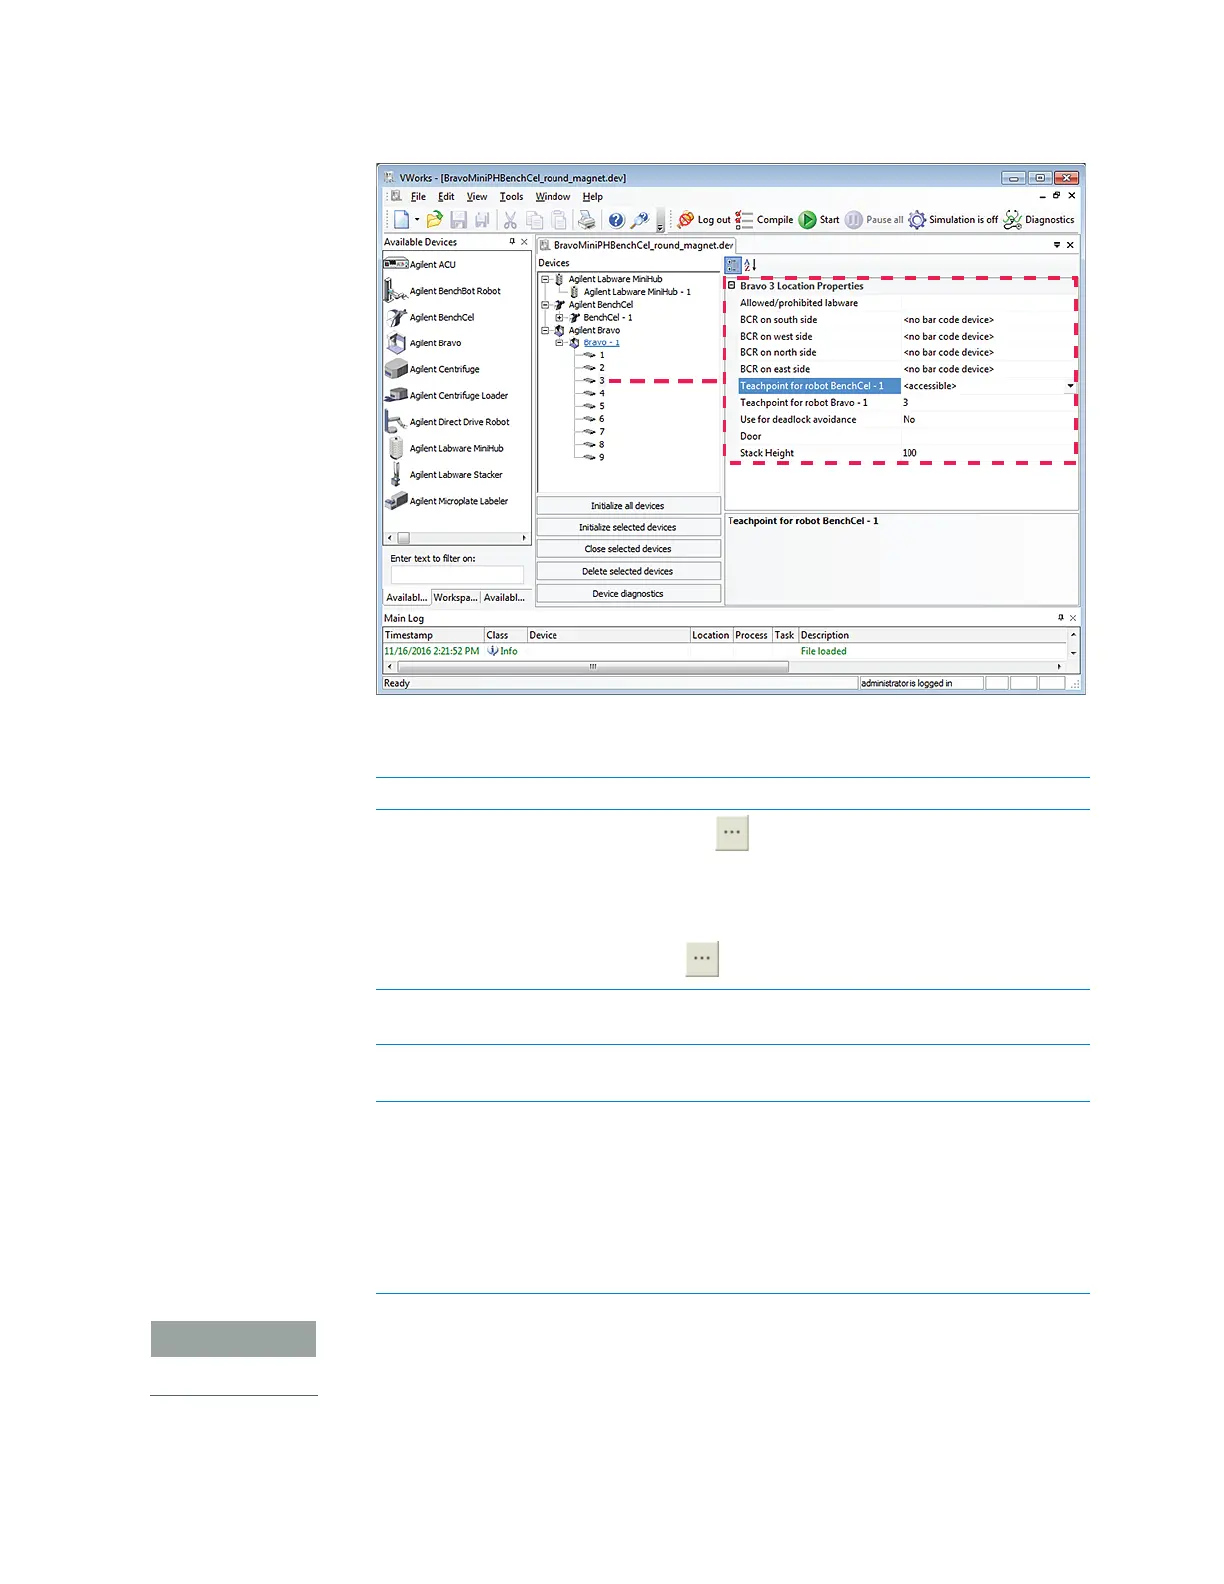Select the Agilent Microplate Labeler device
Viewport: 1224px width, 1584px height.
click(446, 500)
